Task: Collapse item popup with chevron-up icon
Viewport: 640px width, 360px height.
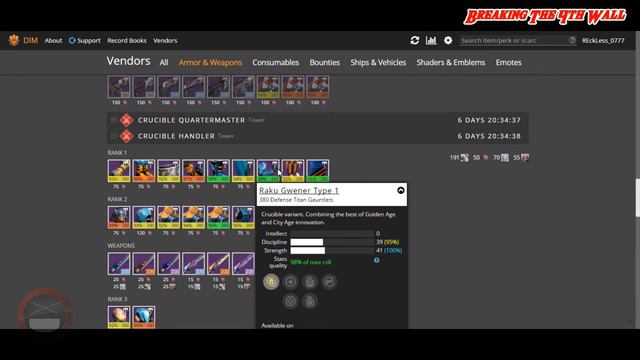Action: click(x=401, y=190)
